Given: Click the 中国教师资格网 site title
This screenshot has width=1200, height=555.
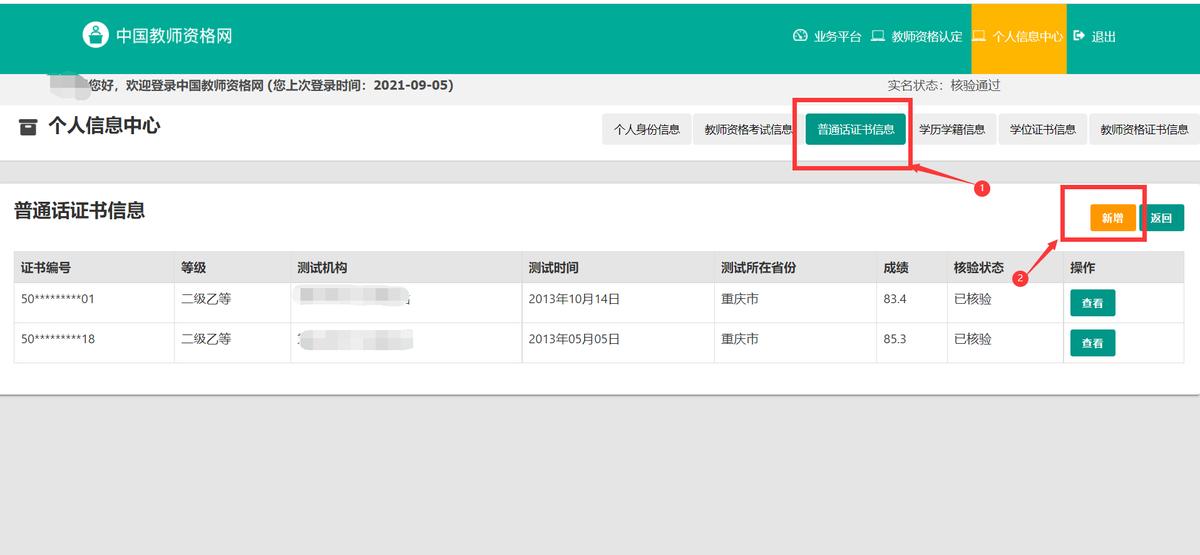Looking at the screenshot, I should 174,36.
